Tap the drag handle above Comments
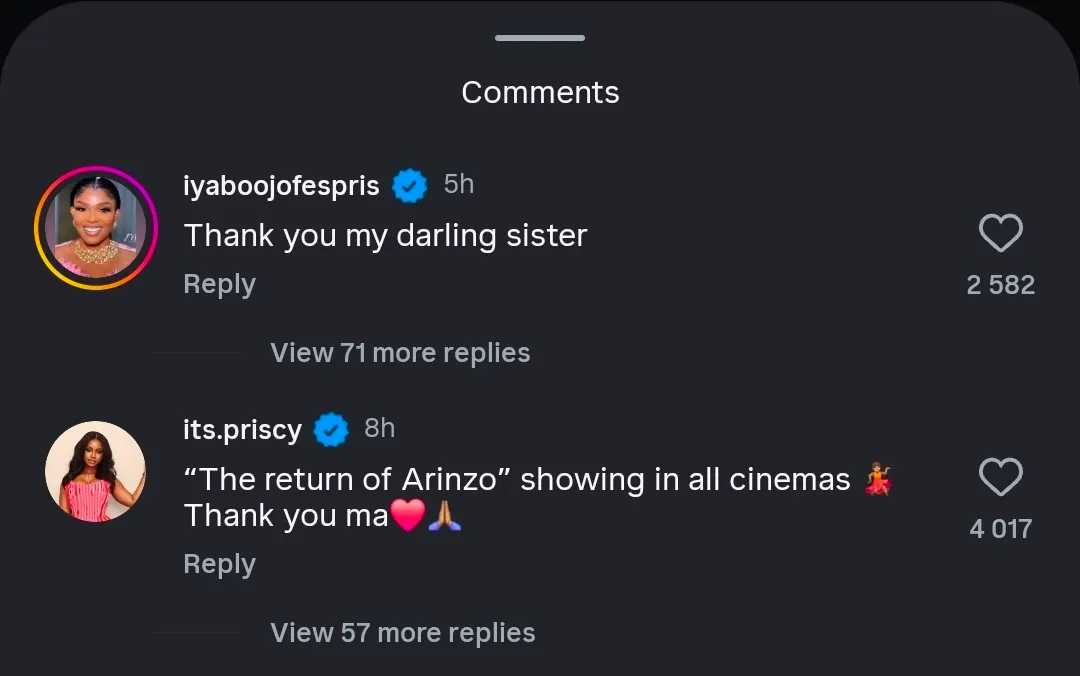 [540, 38]
